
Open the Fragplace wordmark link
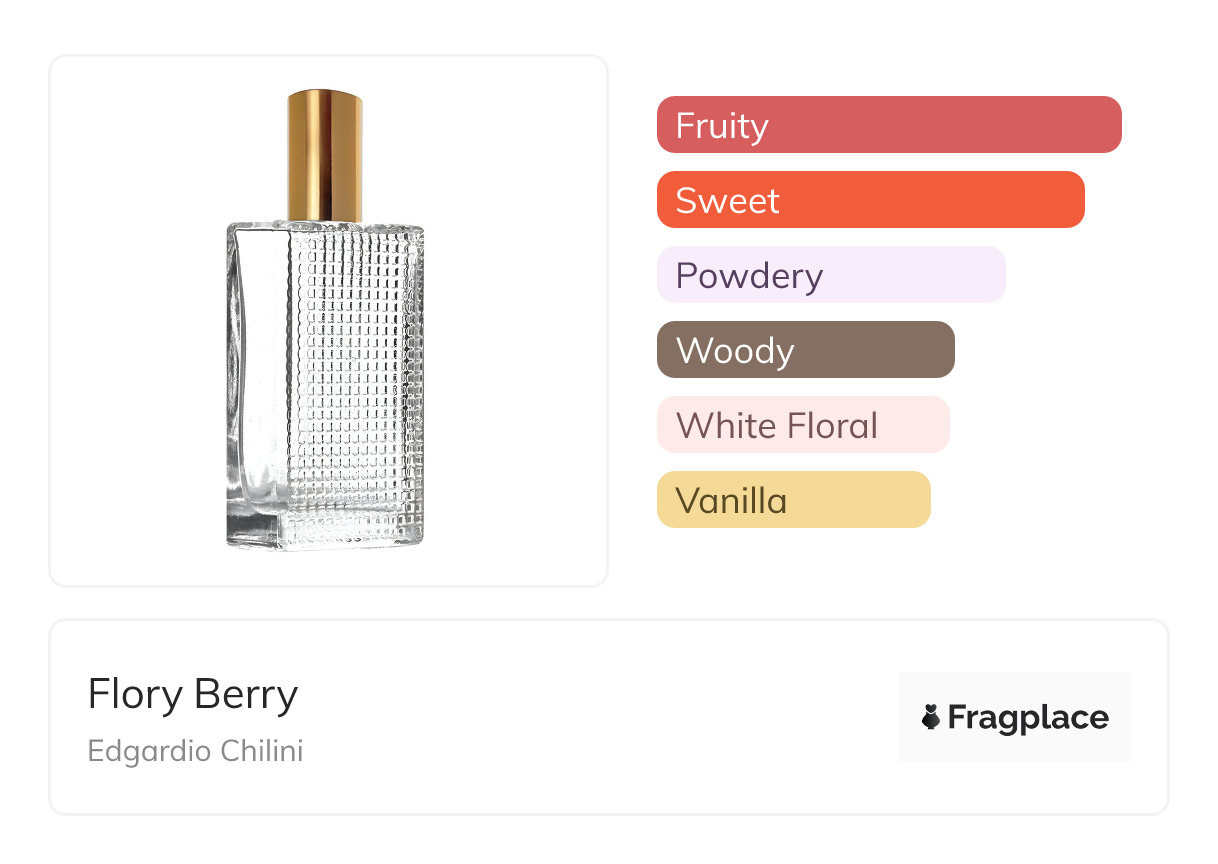click(1028, 717)
